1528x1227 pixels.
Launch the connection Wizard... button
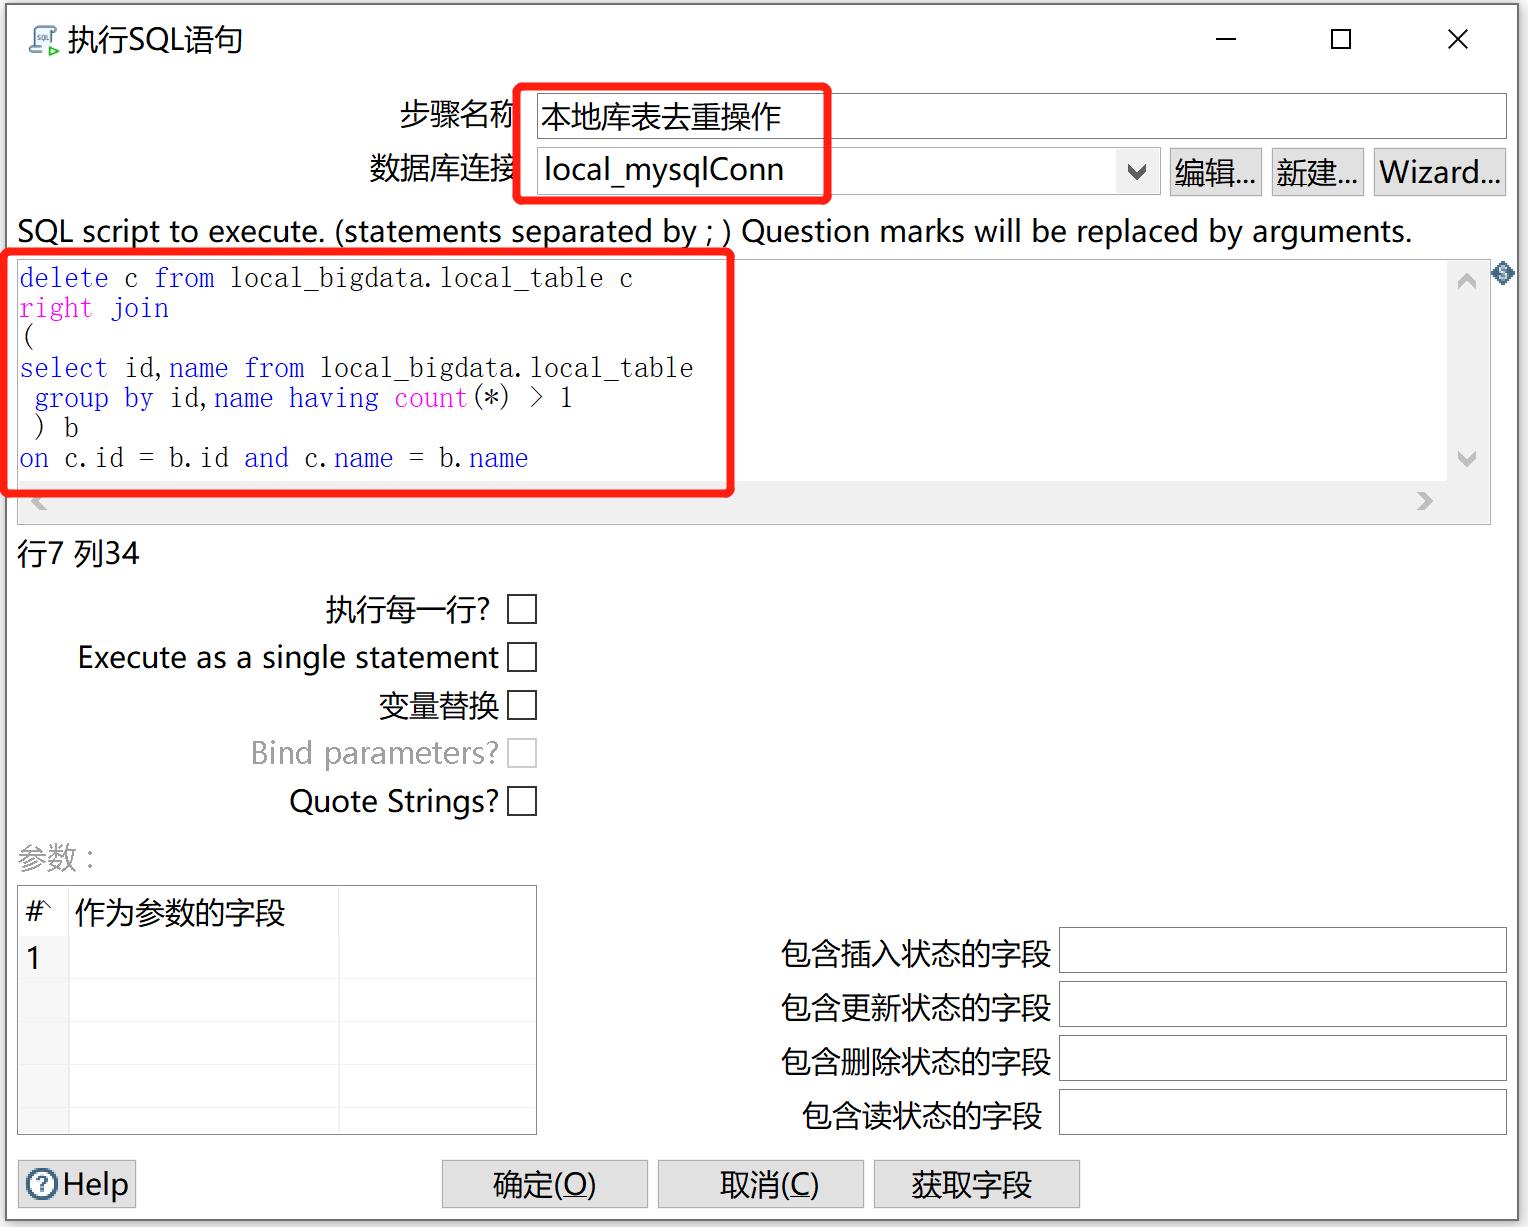tap(1440, 172)
